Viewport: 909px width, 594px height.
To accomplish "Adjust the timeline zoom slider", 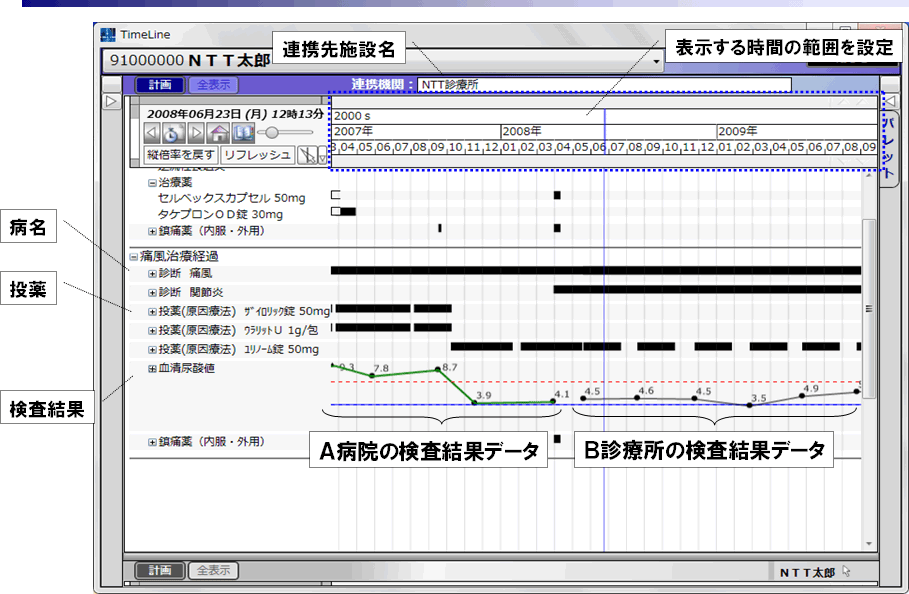I will [272, 133].
